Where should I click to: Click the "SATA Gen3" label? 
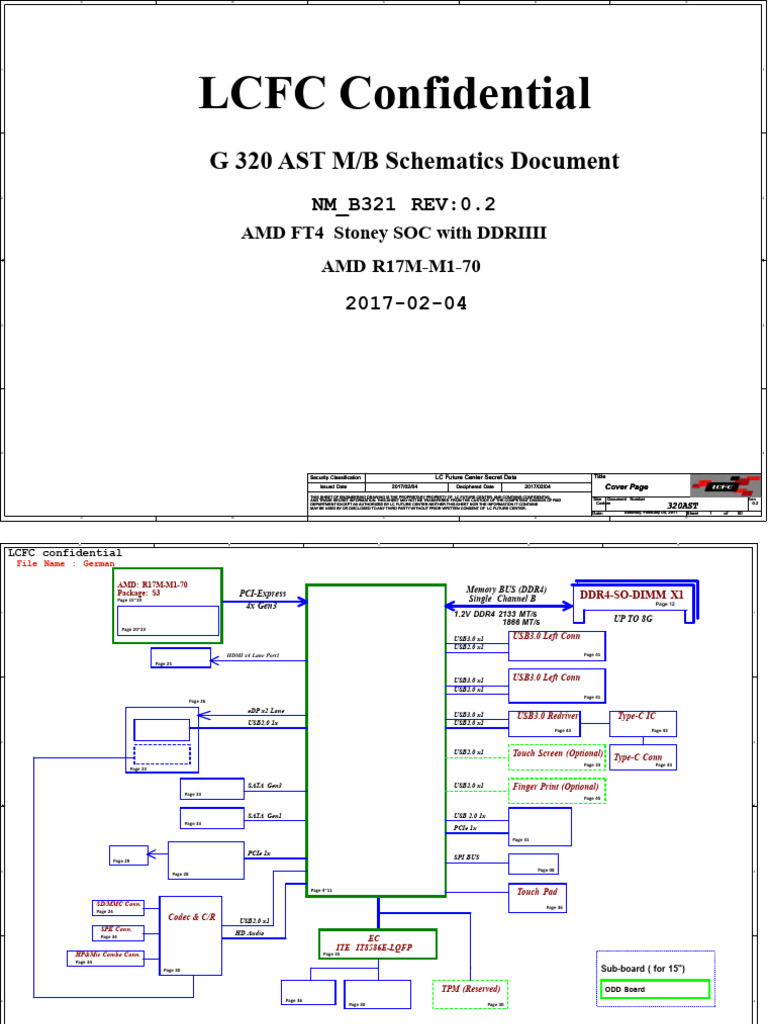tap(264, 785)
